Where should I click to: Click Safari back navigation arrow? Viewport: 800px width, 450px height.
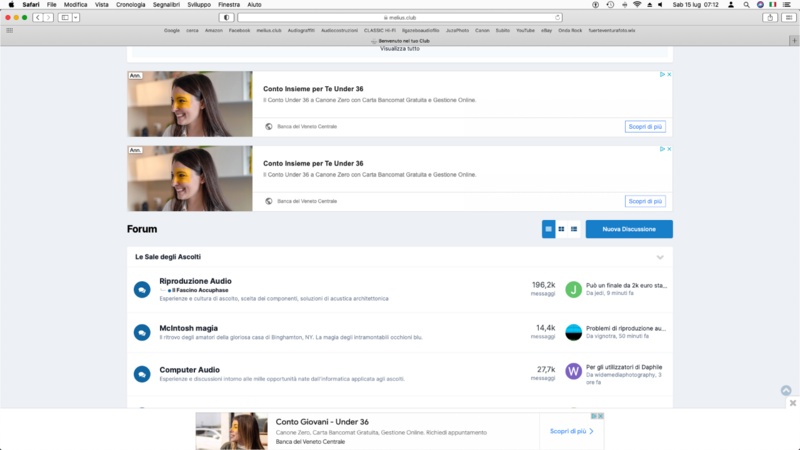click(37, 17)
